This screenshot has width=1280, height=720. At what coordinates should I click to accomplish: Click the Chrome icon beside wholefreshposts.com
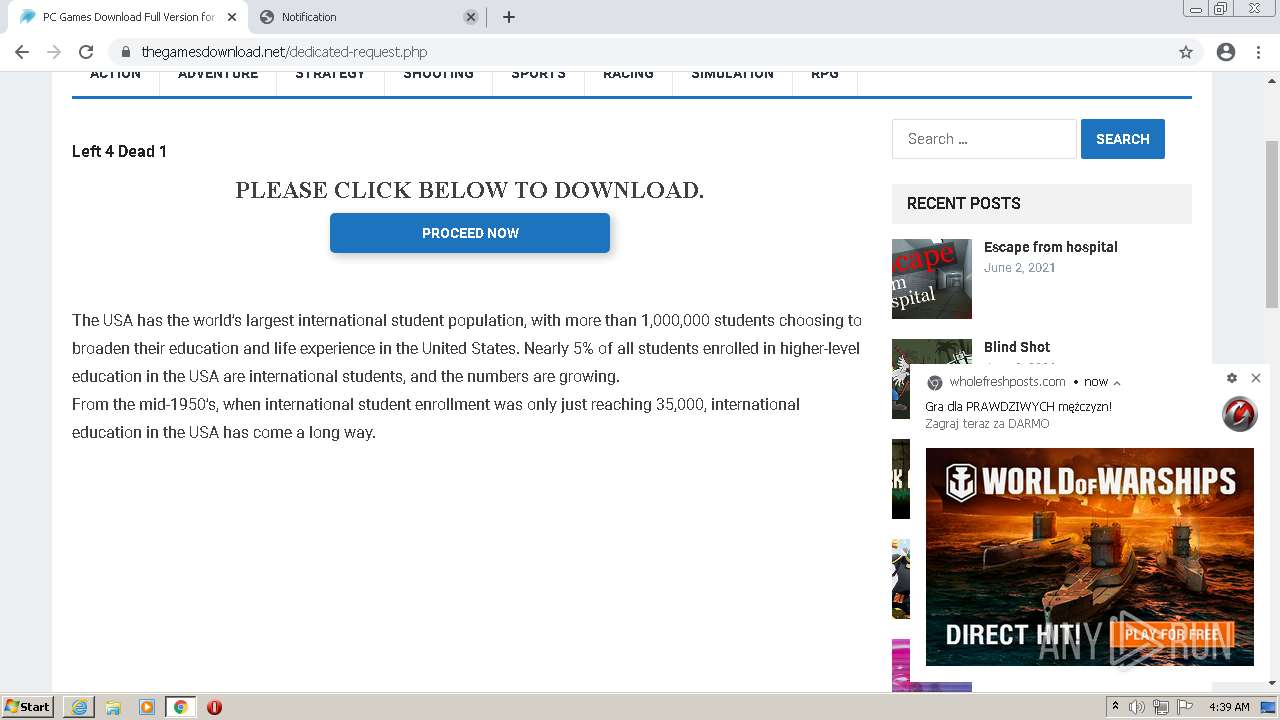[x=935, y=382]
